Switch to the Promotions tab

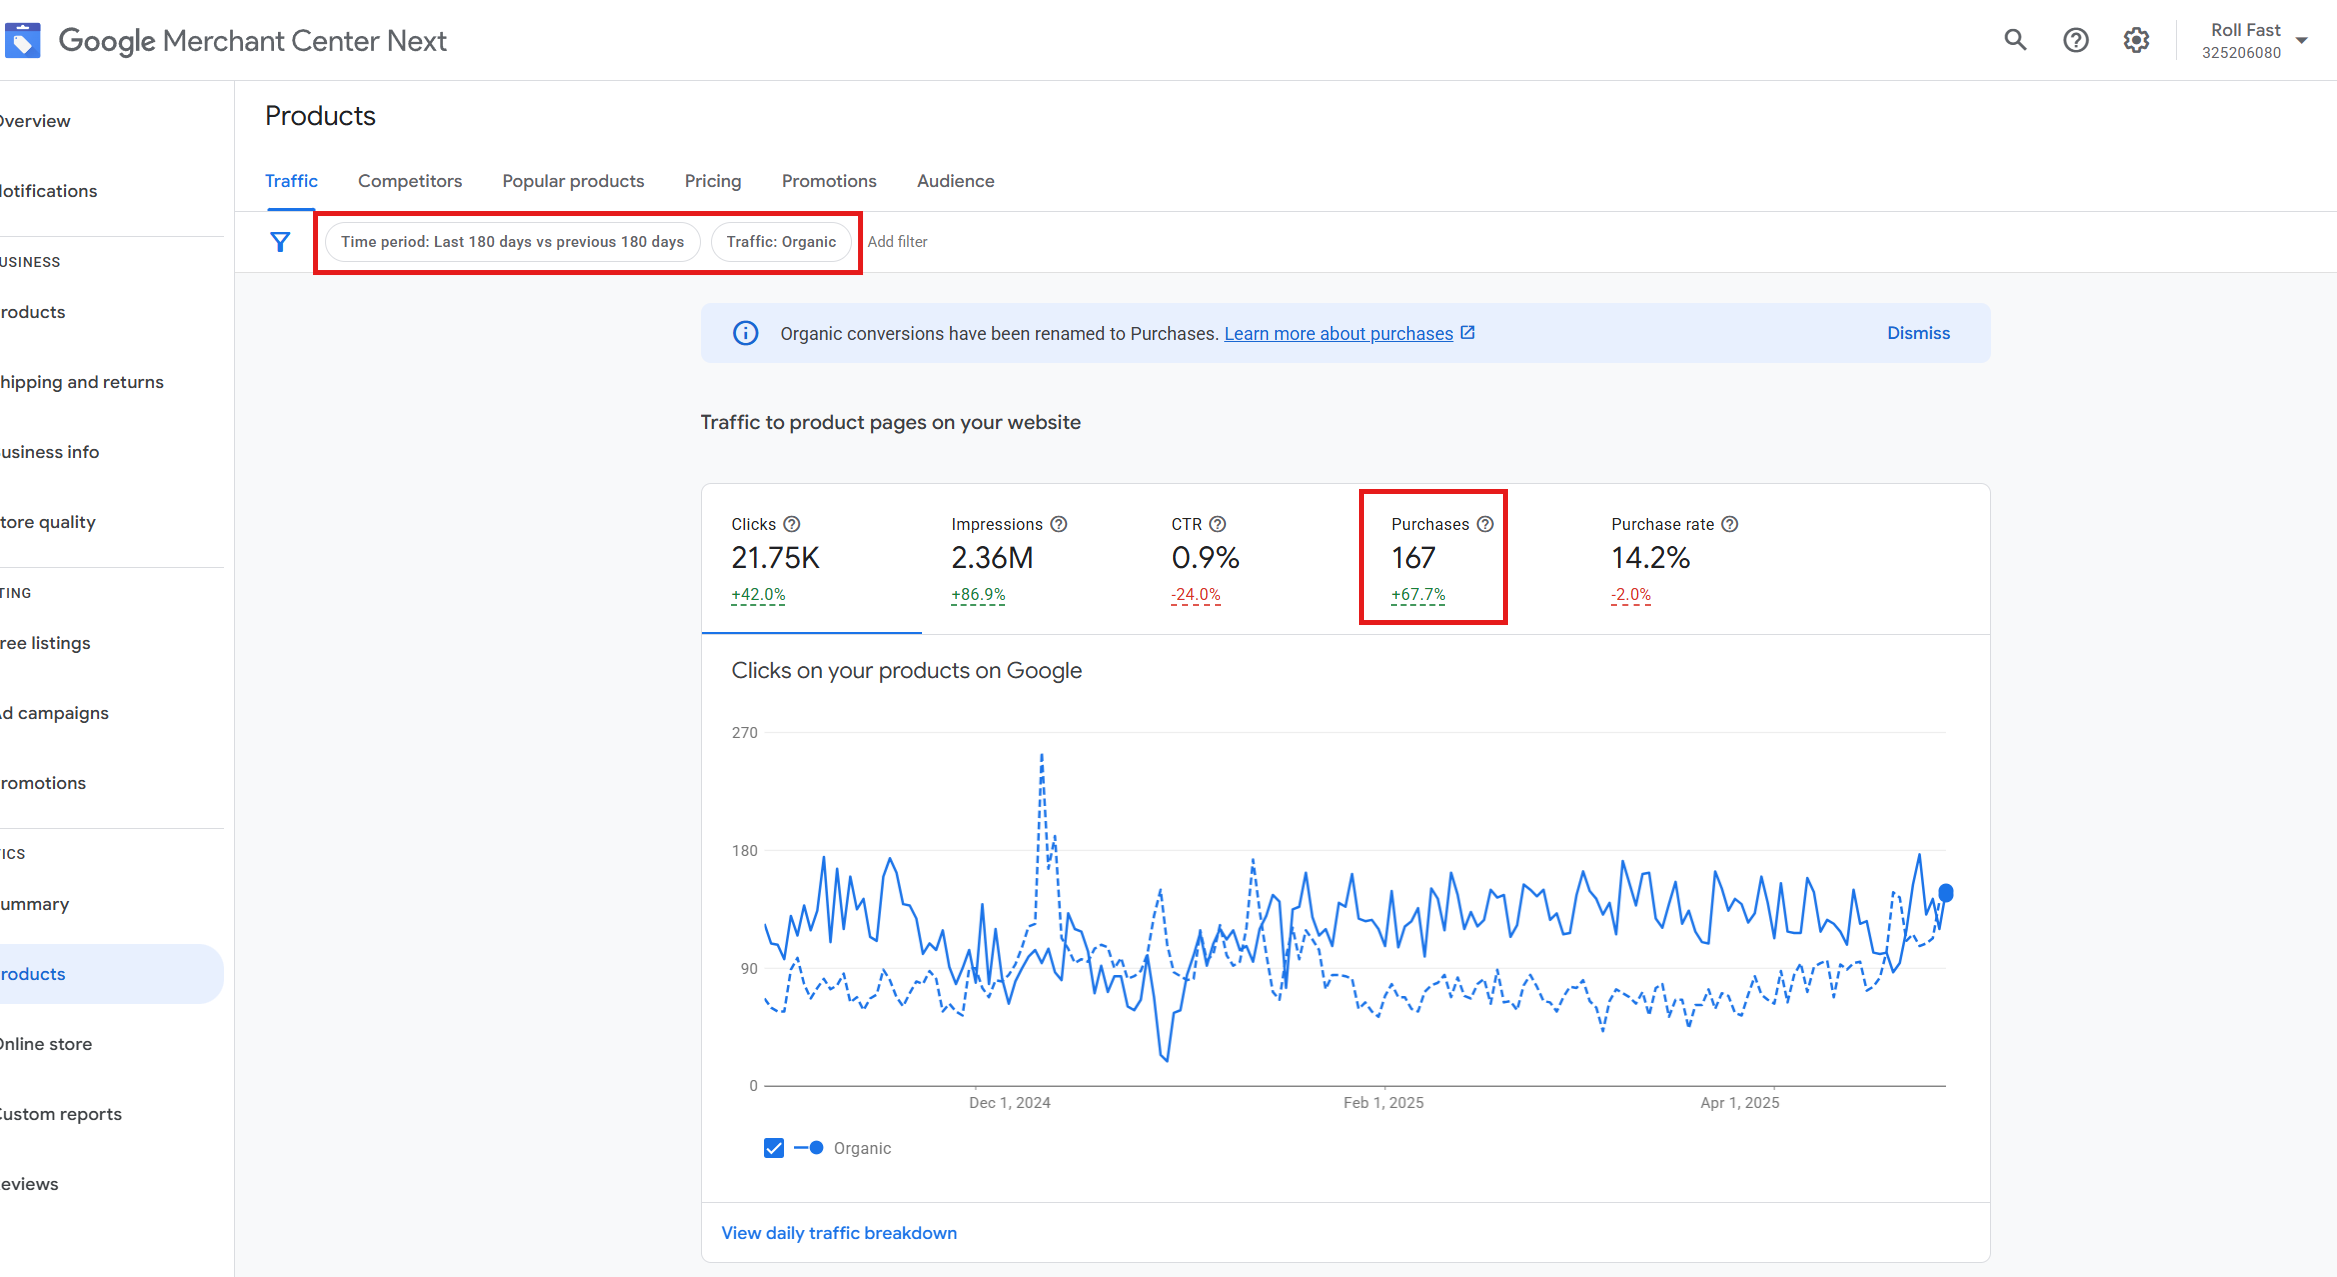pos(829,181)
